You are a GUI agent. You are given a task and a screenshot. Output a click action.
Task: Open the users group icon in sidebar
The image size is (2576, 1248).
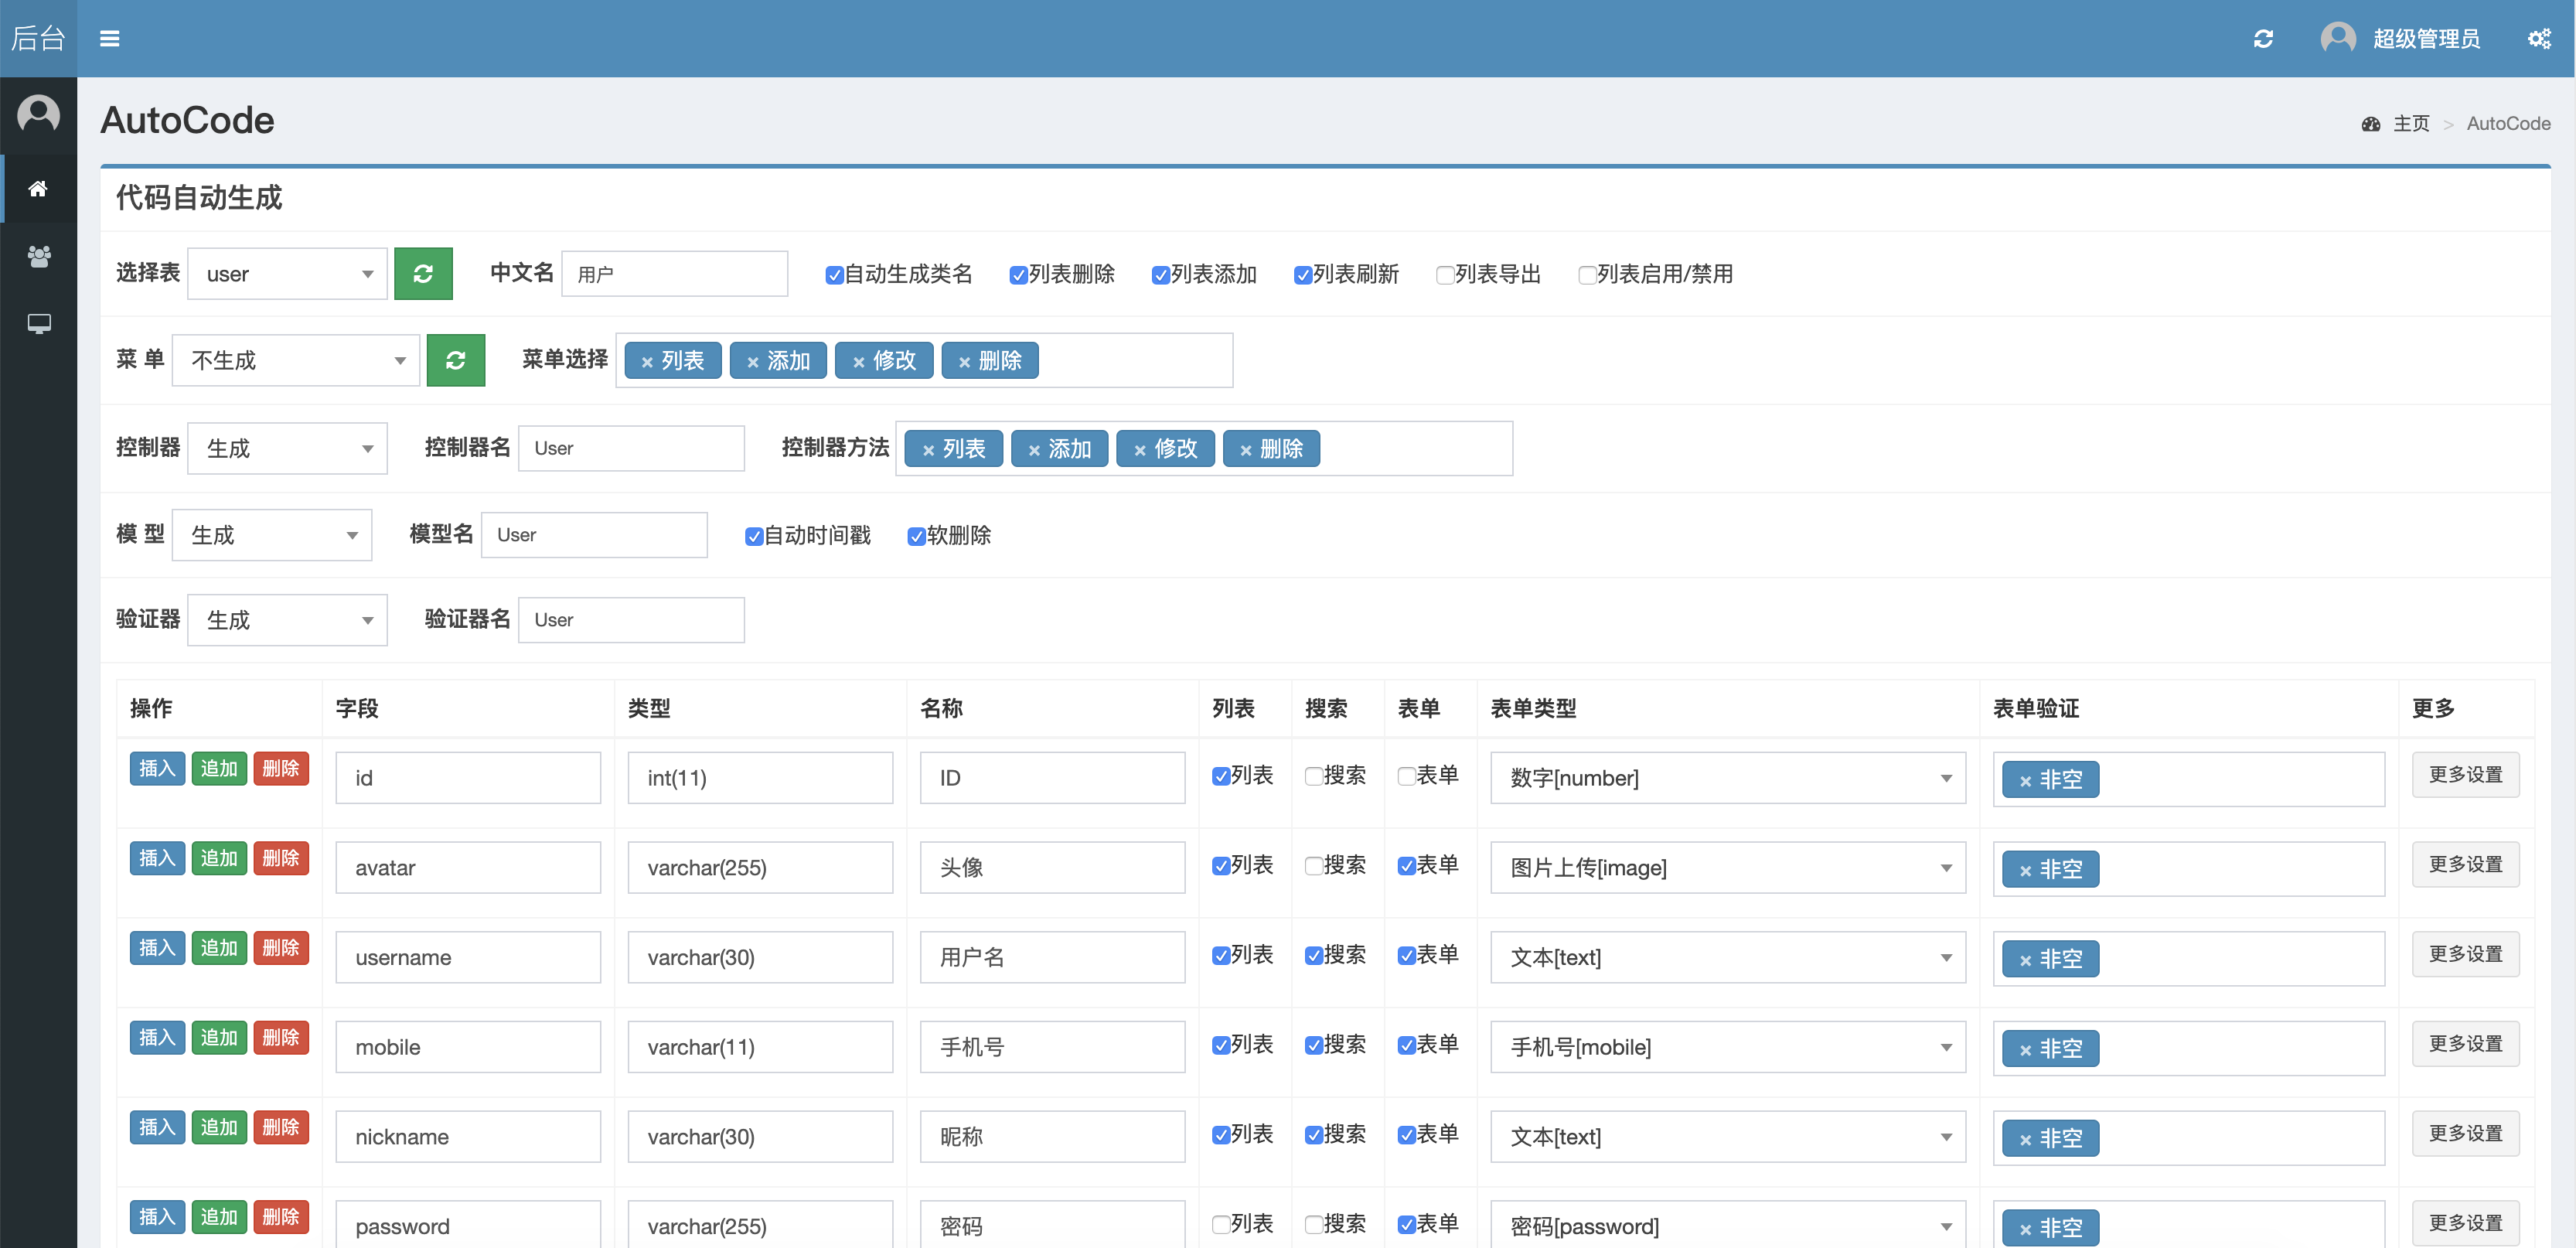[38, 256]
